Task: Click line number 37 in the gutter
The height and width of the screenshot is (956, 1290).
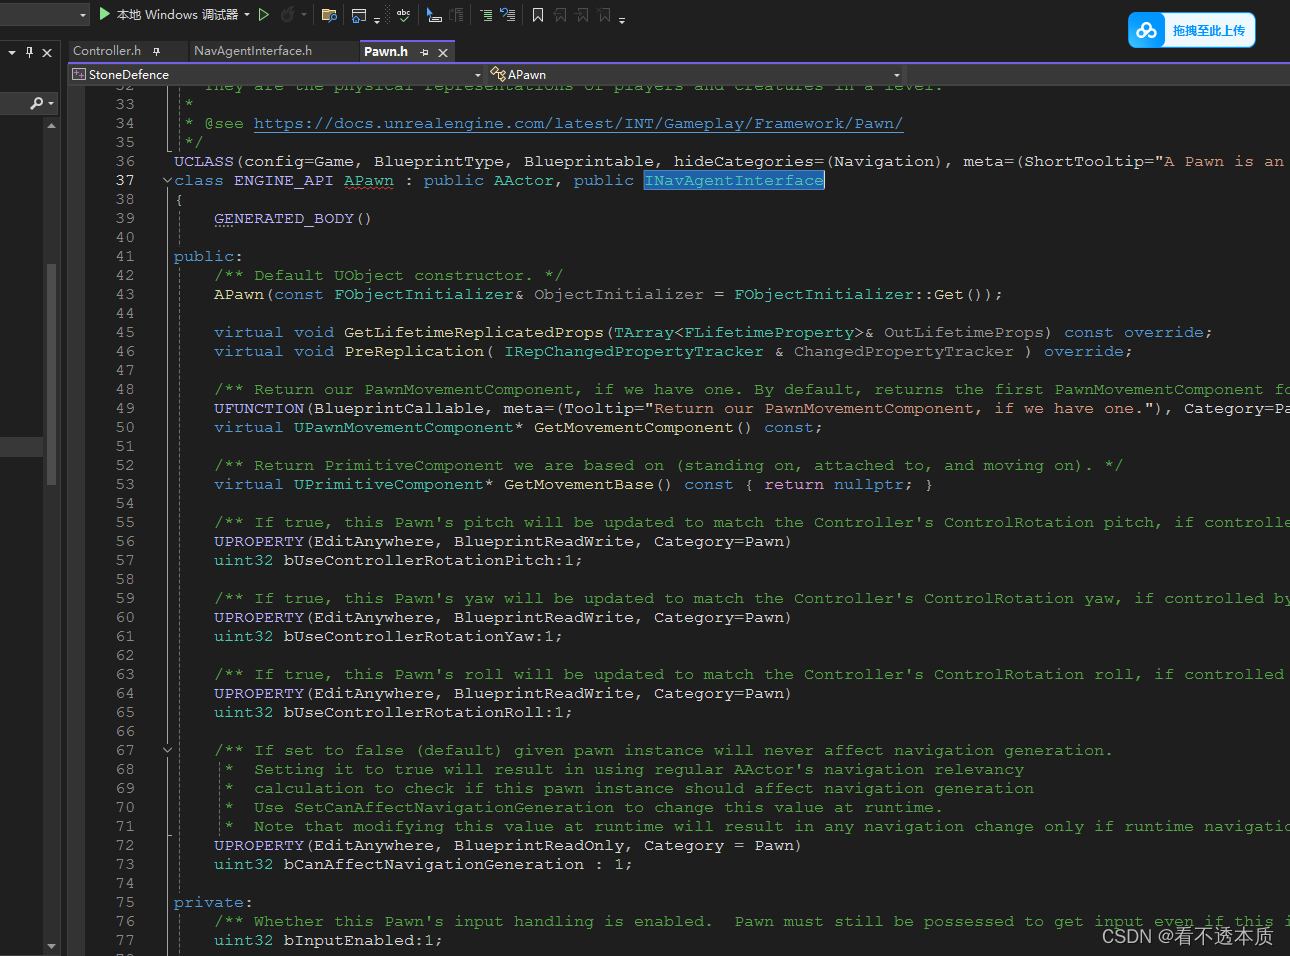Action: [x=125, y=181]
